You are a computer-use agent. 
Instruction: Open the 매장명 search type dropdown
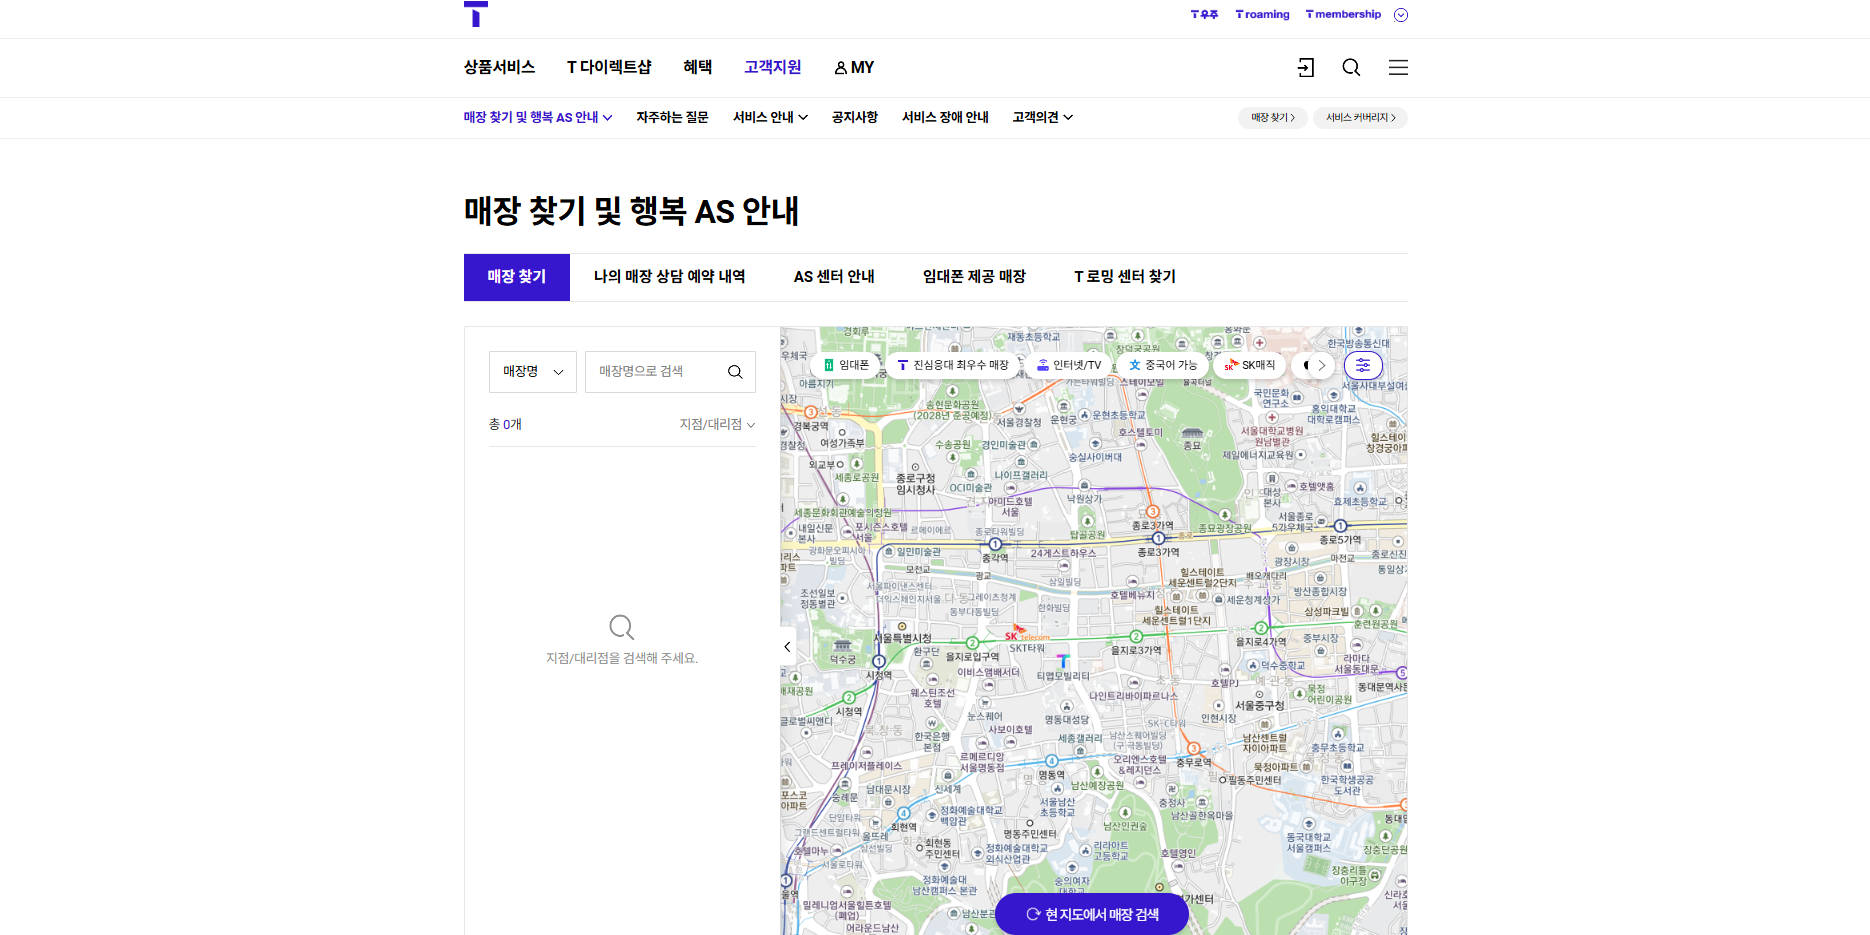(x=532, y=371)
